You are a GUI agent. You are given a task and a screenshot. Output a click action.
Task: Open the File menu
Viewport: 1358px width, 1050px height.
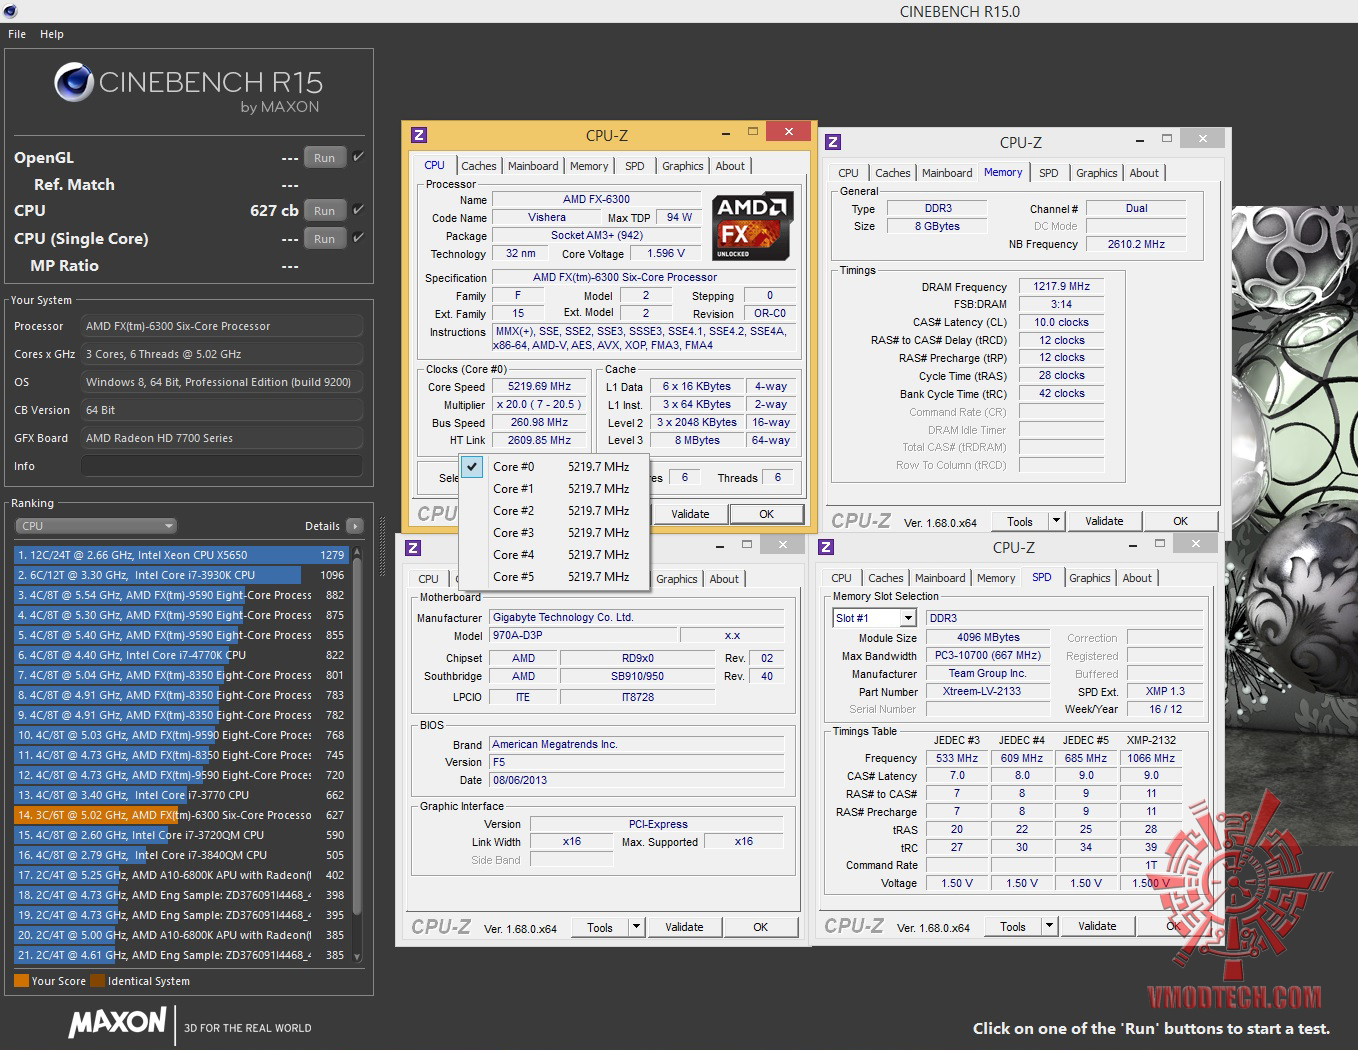[17, 34]
